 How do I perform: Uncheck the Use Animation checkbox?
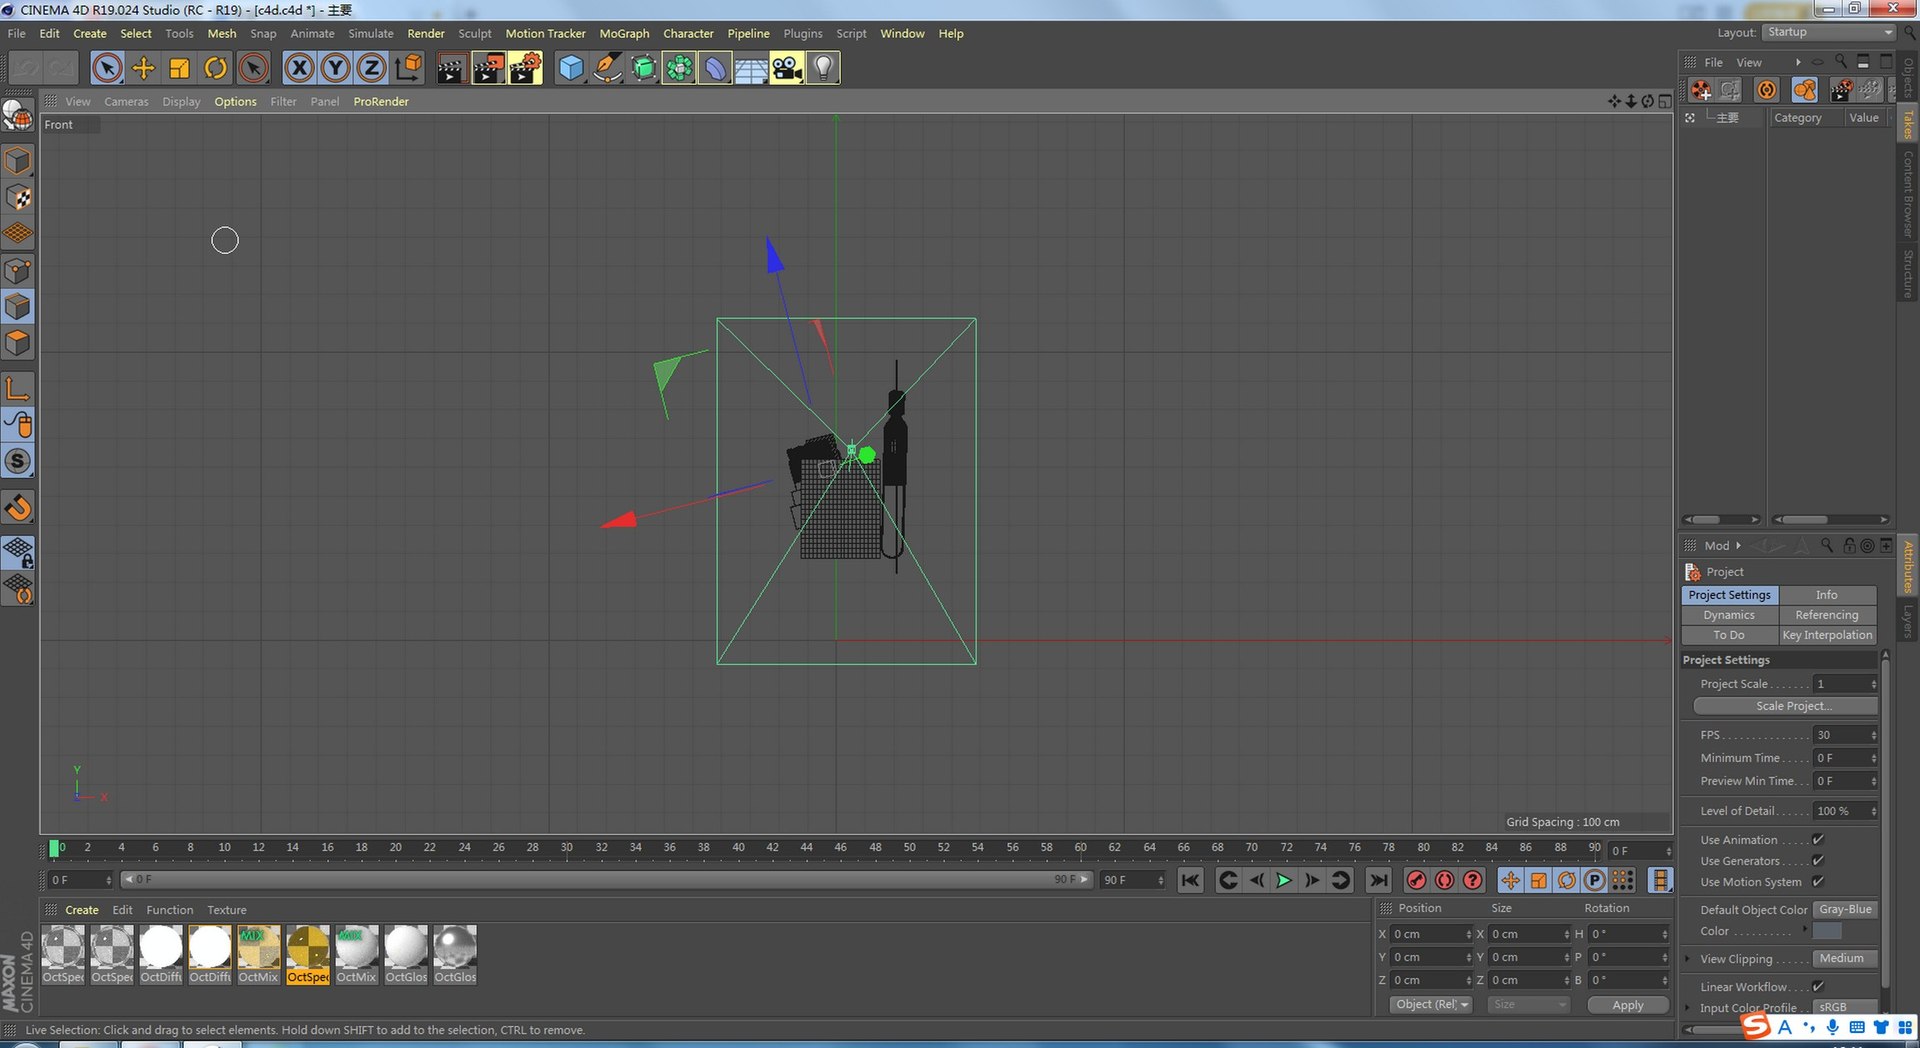click(x=1818, y=840)
